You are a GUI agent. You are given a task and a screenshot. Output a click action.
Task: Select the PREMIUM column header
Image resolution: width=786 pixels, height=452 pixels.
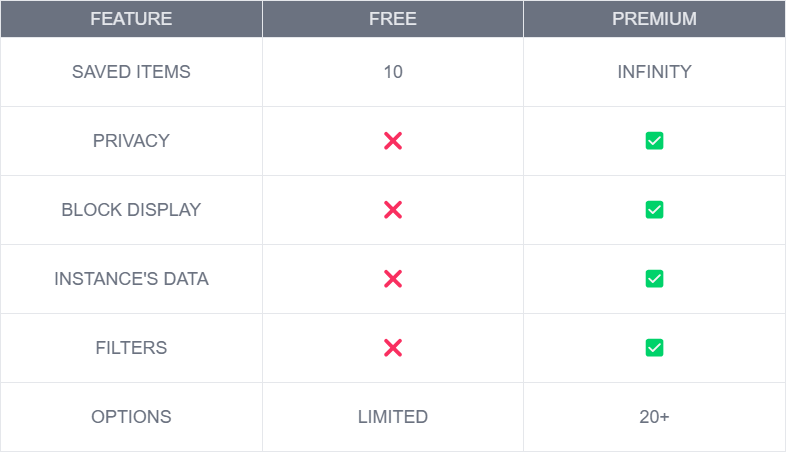(654, 19)
